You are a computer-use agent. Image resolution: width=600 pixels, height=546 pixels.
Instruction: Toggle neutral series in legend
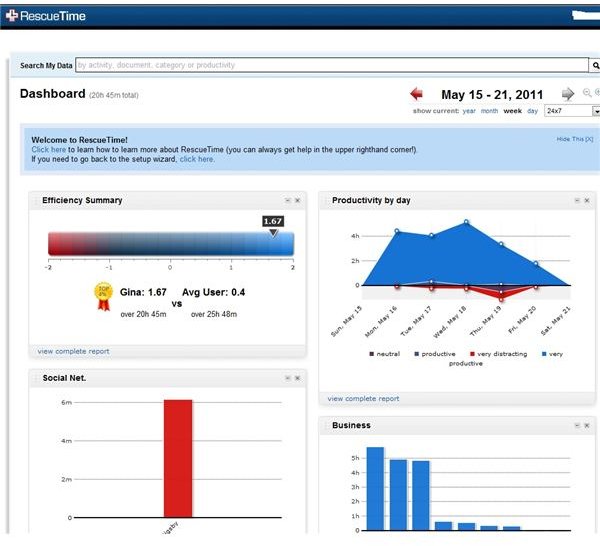click(385, 354)
